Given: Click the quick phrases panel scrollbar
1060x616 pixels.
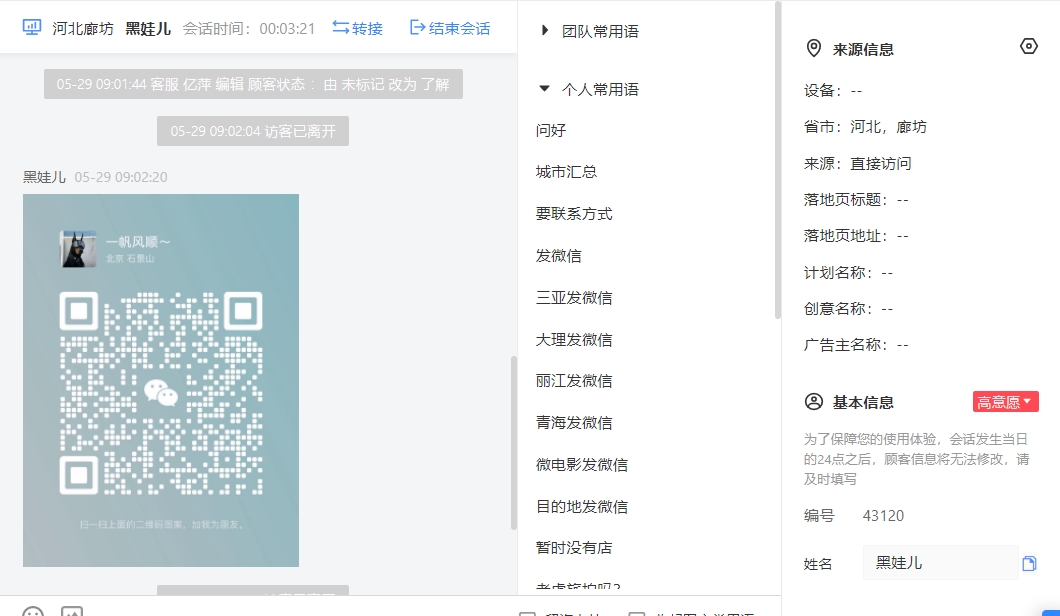Looking at the screenshot, I should click(x=777, y=160).
